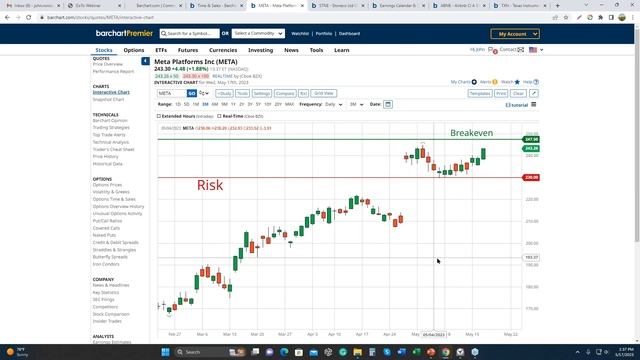Click the red 230.00 risk price marker
This screenshot has width=640, height=360.
531,178
